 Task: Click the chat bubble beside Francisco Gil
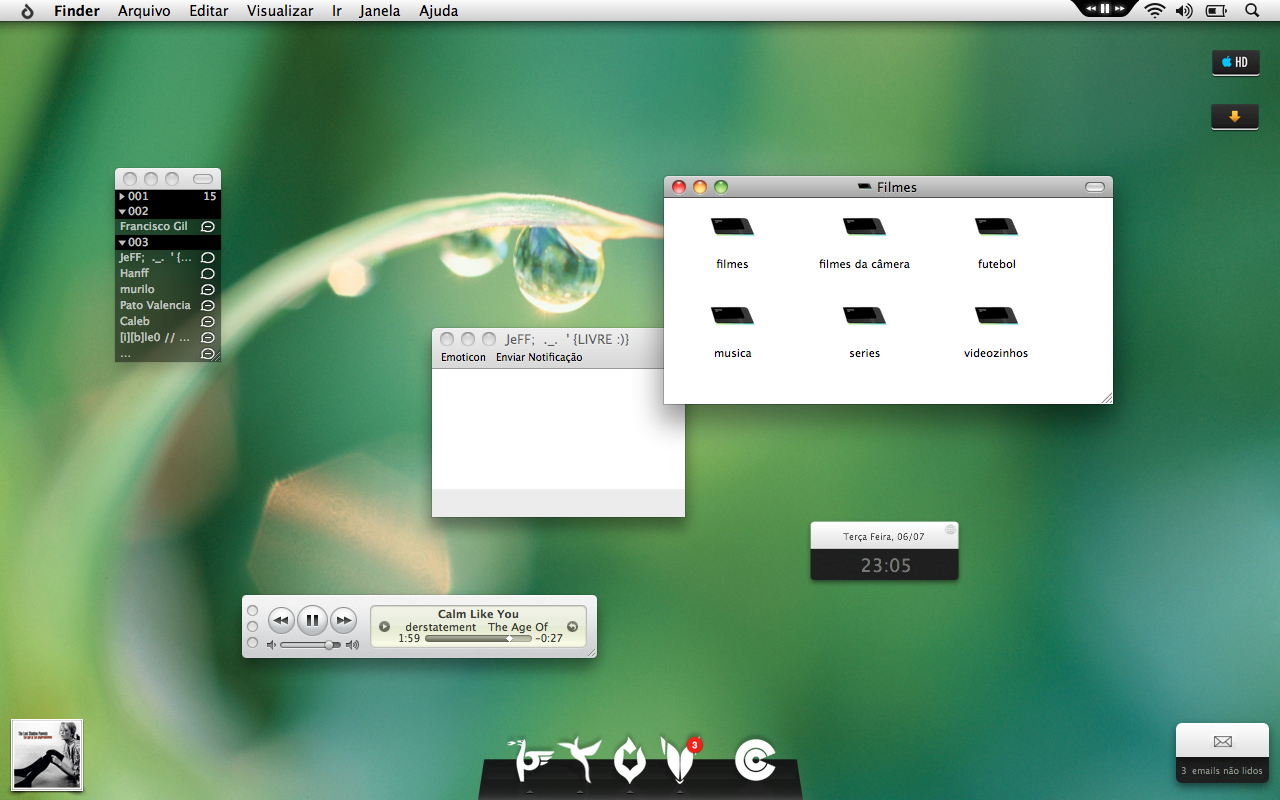tap(208, 227)
